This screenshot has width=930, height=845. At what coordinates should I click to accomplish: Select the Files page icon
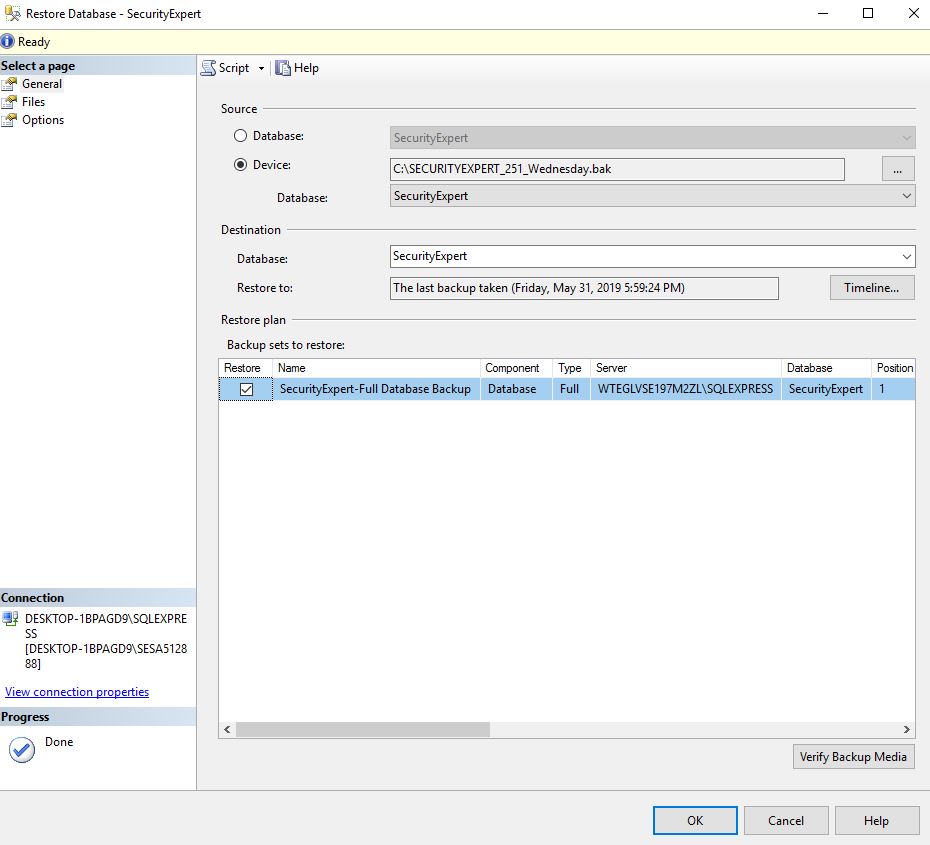tap(9, 102)
